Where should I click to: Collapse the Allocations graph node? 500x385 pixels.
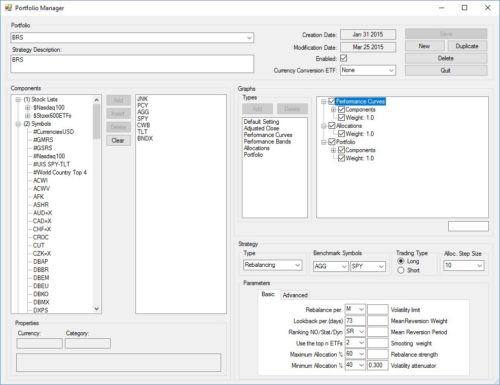(323, 126)
